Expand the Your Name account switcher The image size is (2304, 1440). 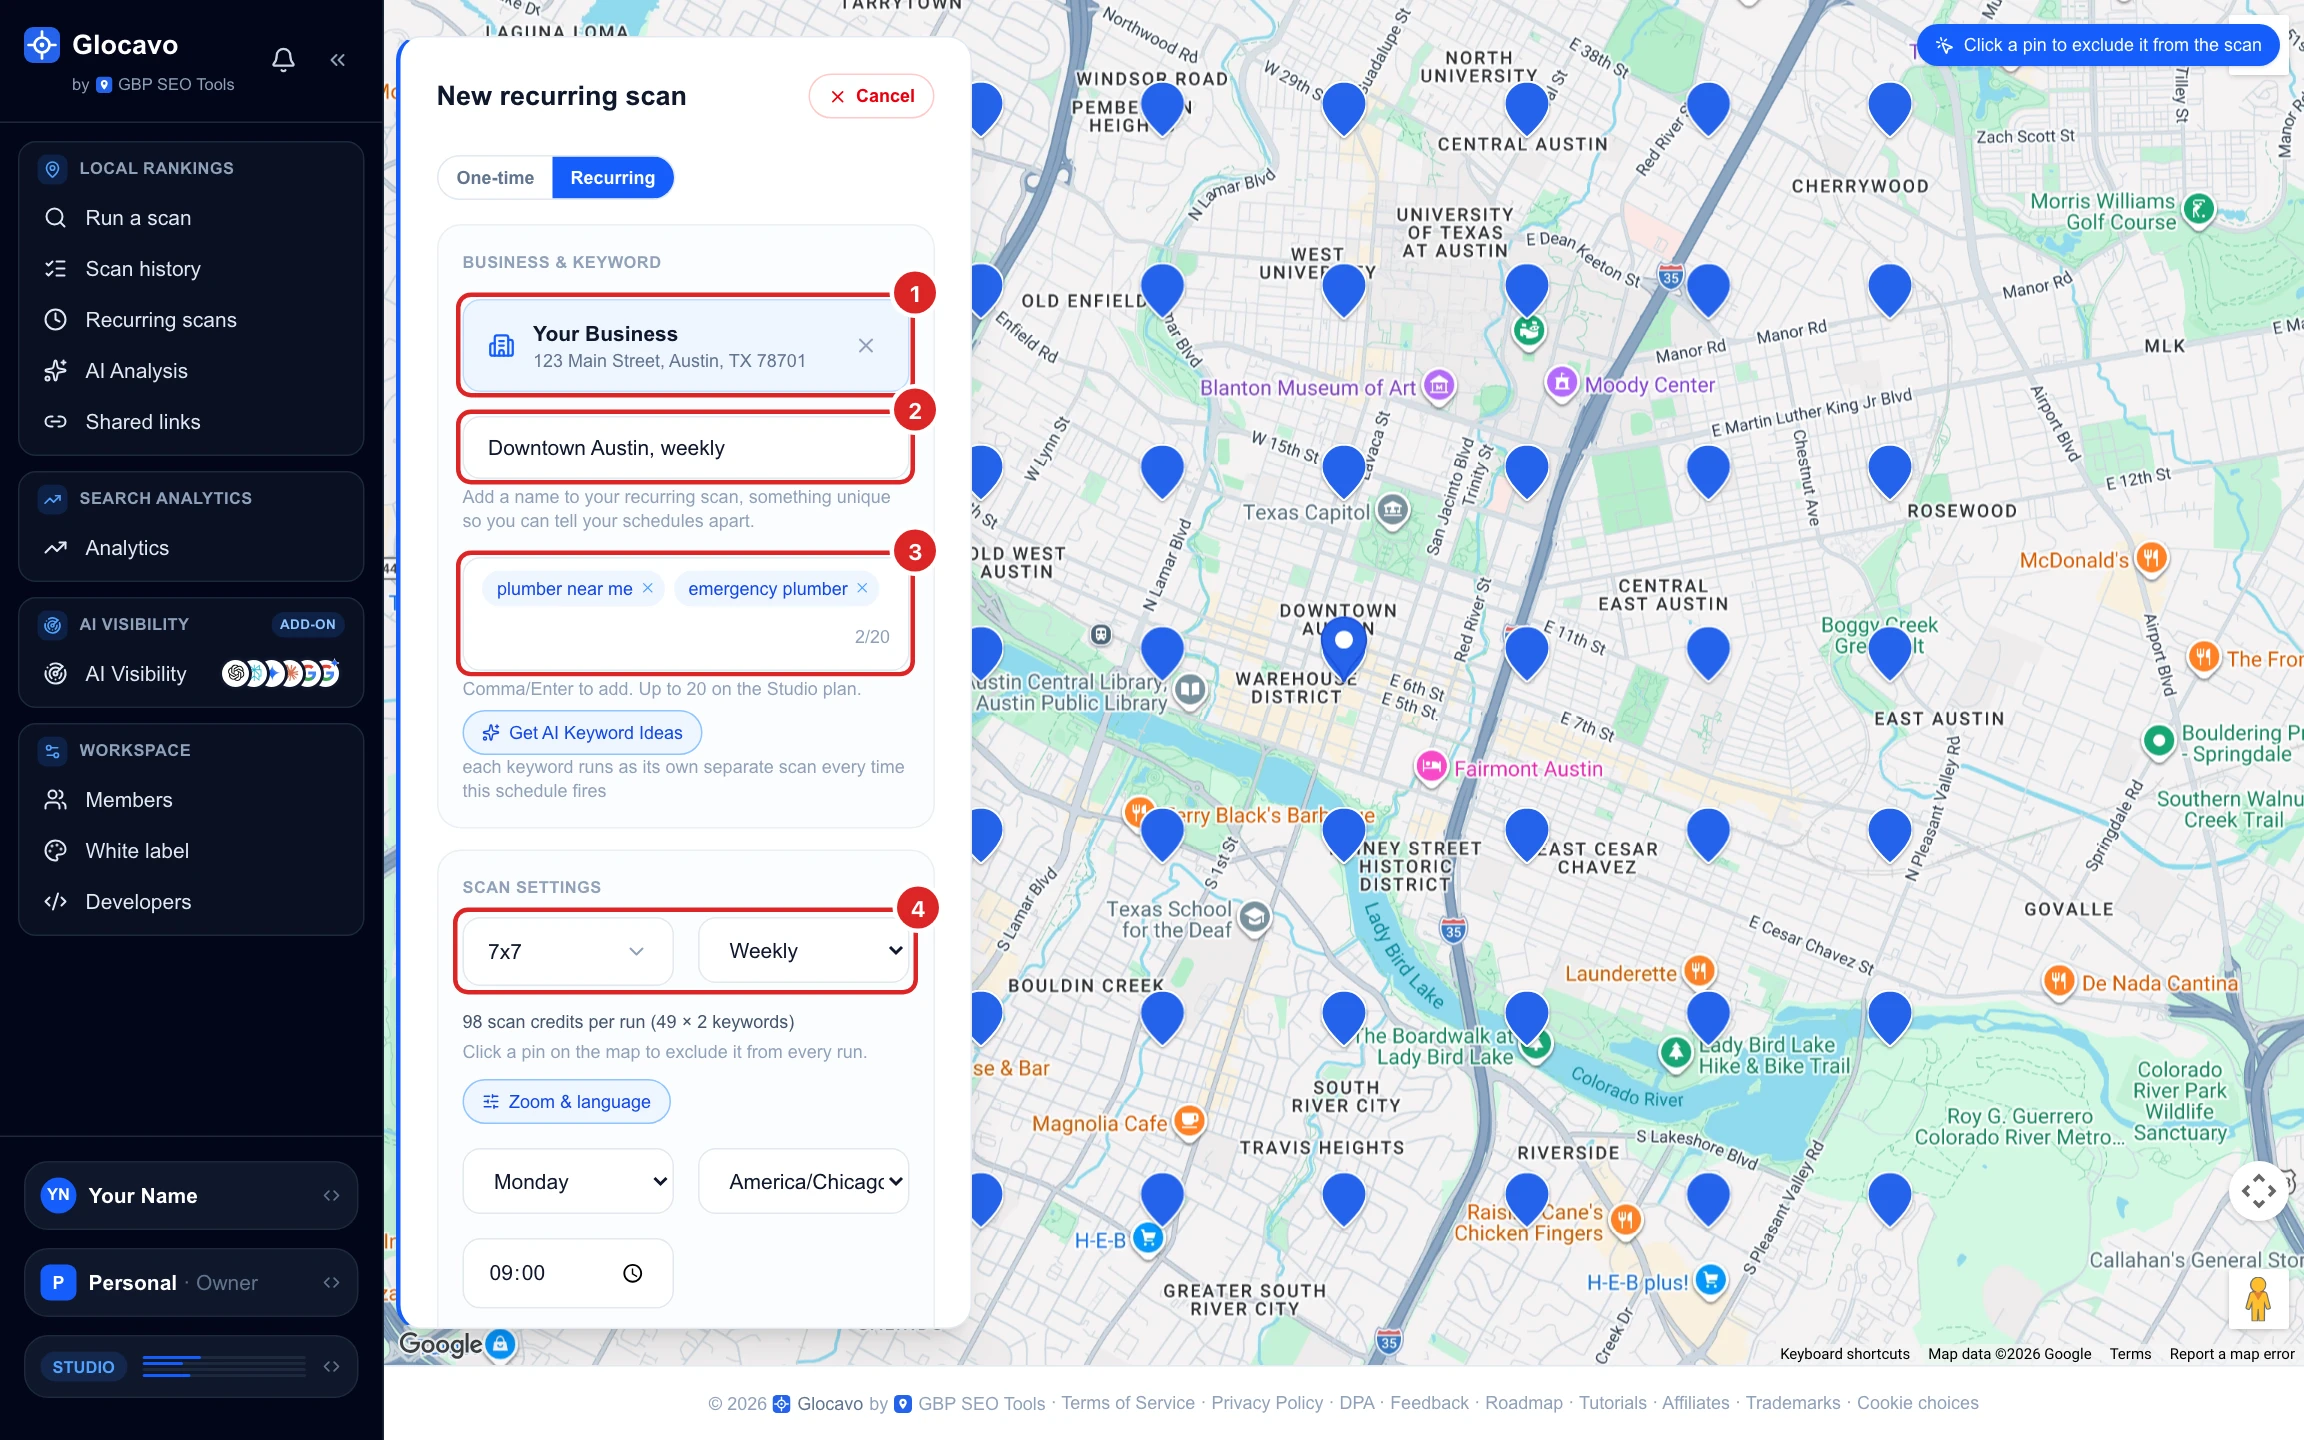coord(191,1195)
